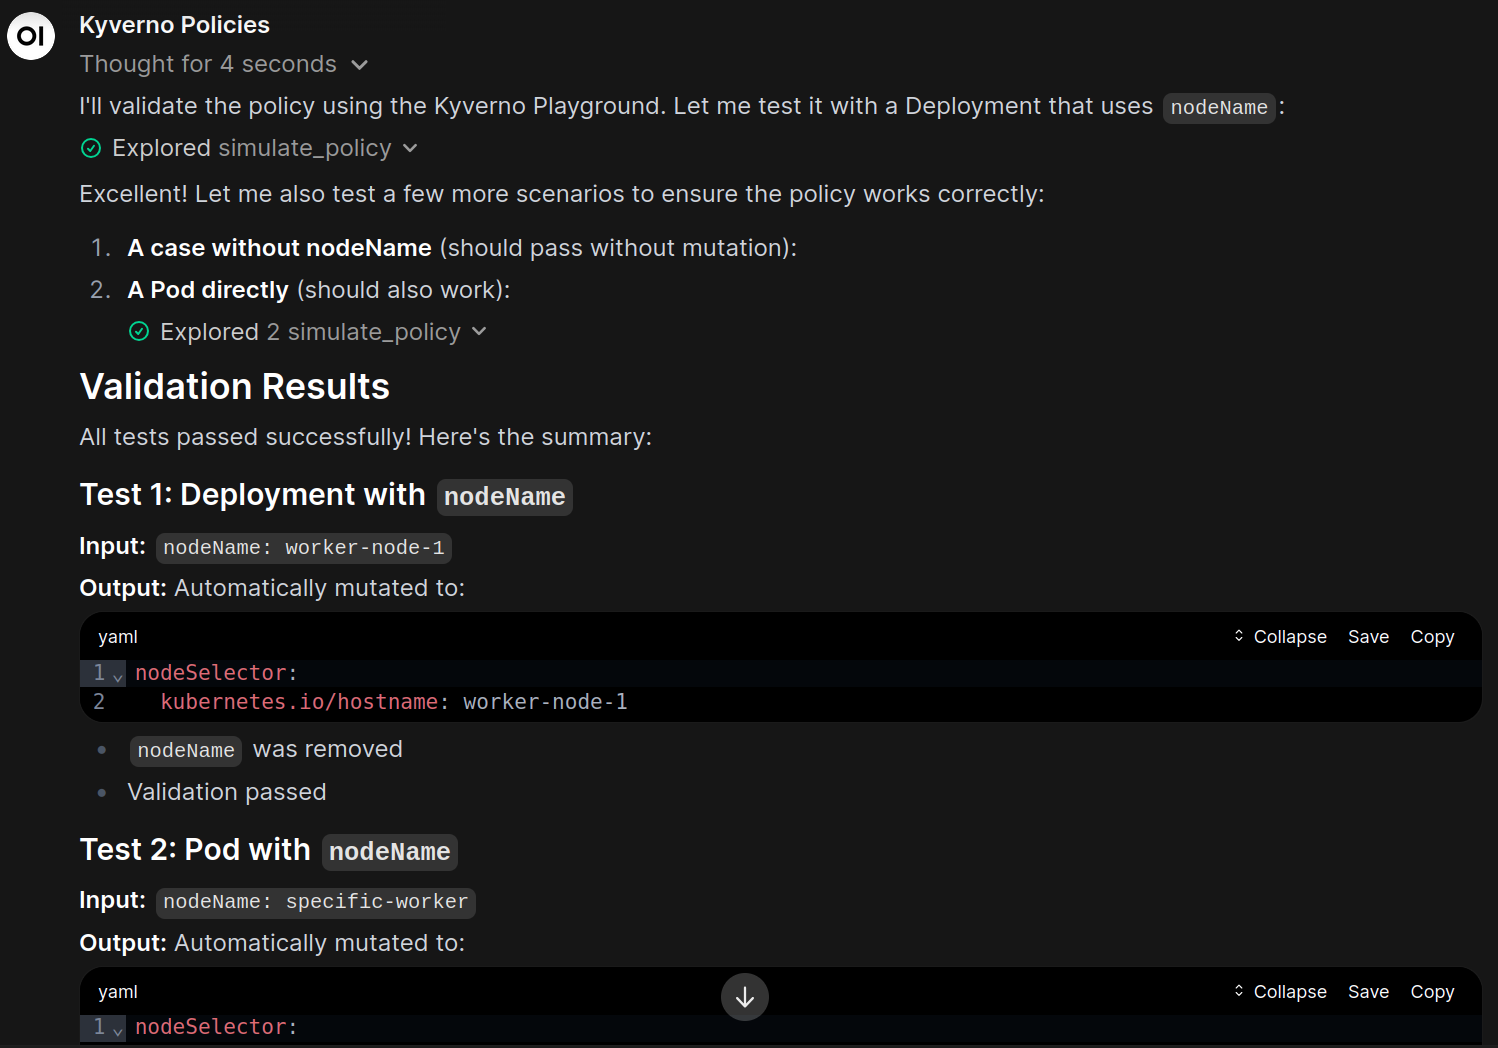Click 'kubernetes.io/hostname' key in the first yaml

299,702
